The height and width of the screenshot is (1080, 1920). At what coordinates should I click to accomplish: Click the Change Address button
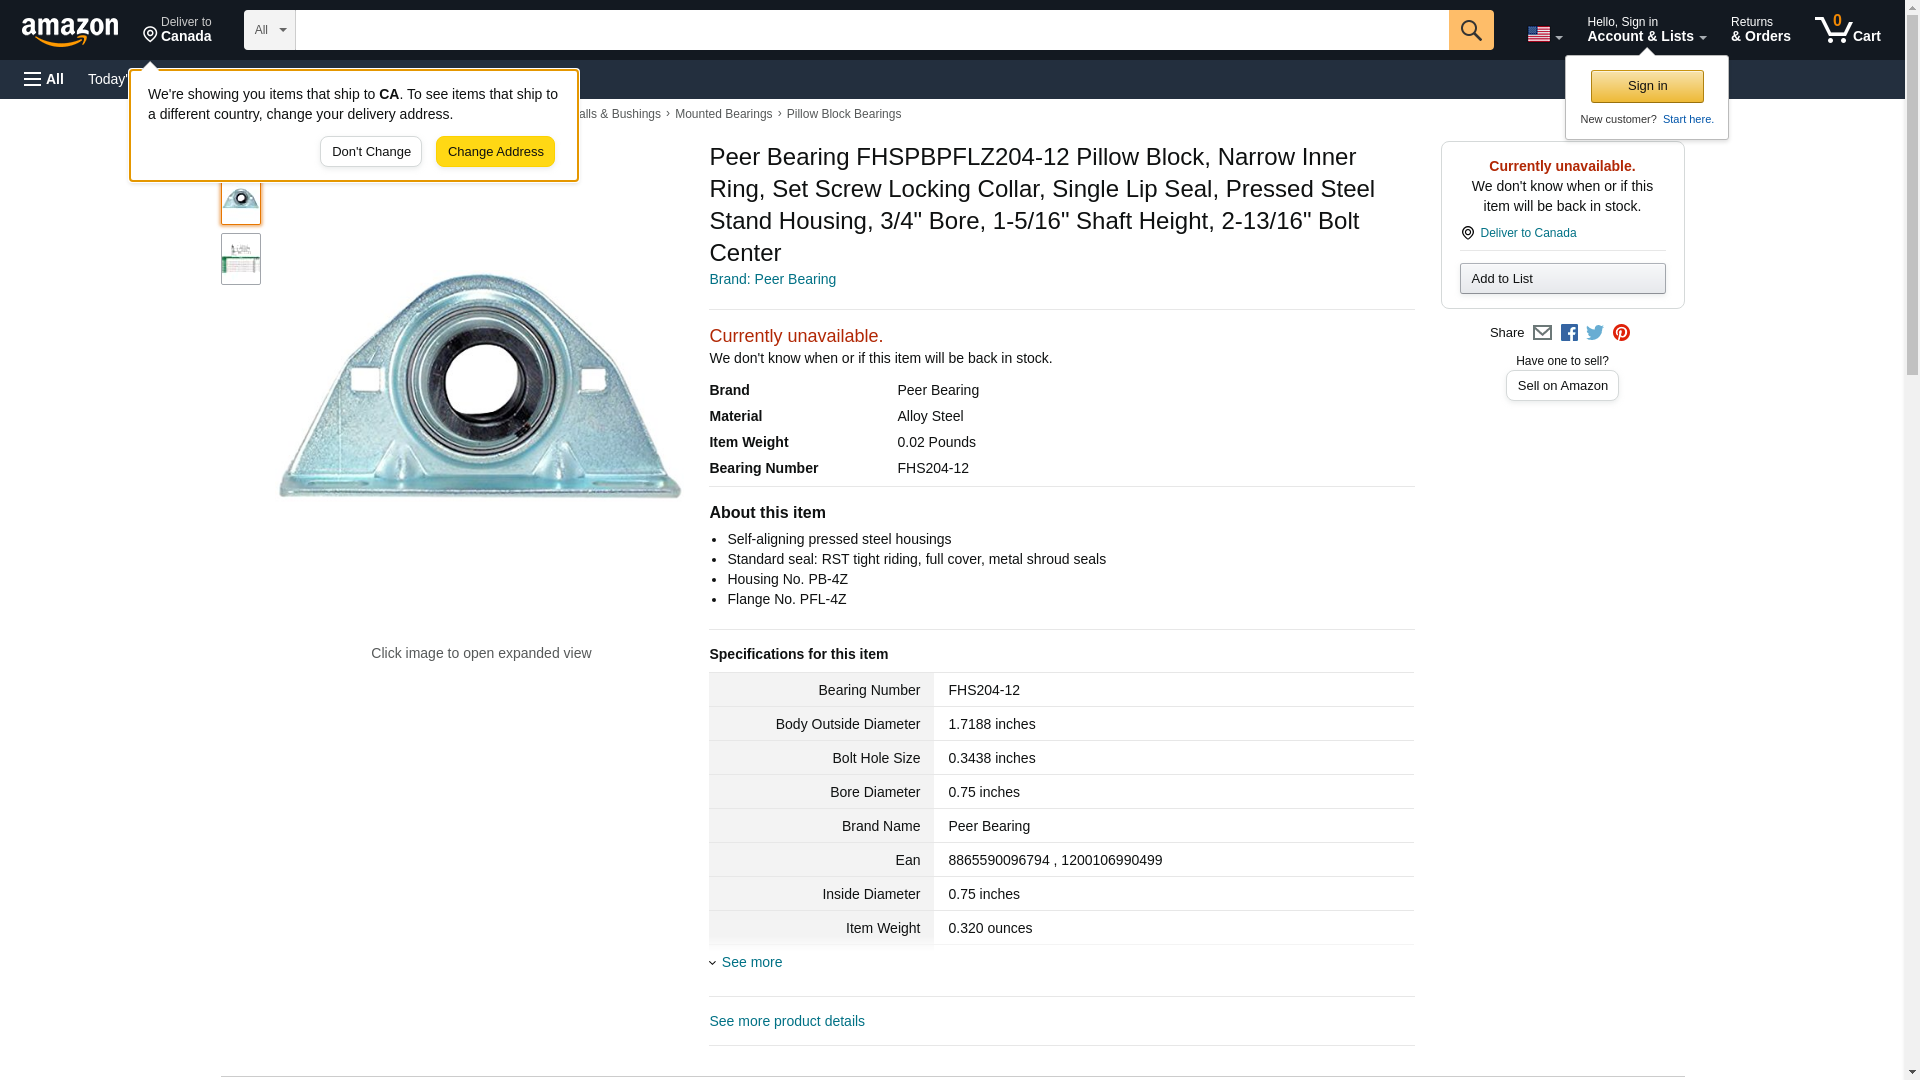[495, 152]
